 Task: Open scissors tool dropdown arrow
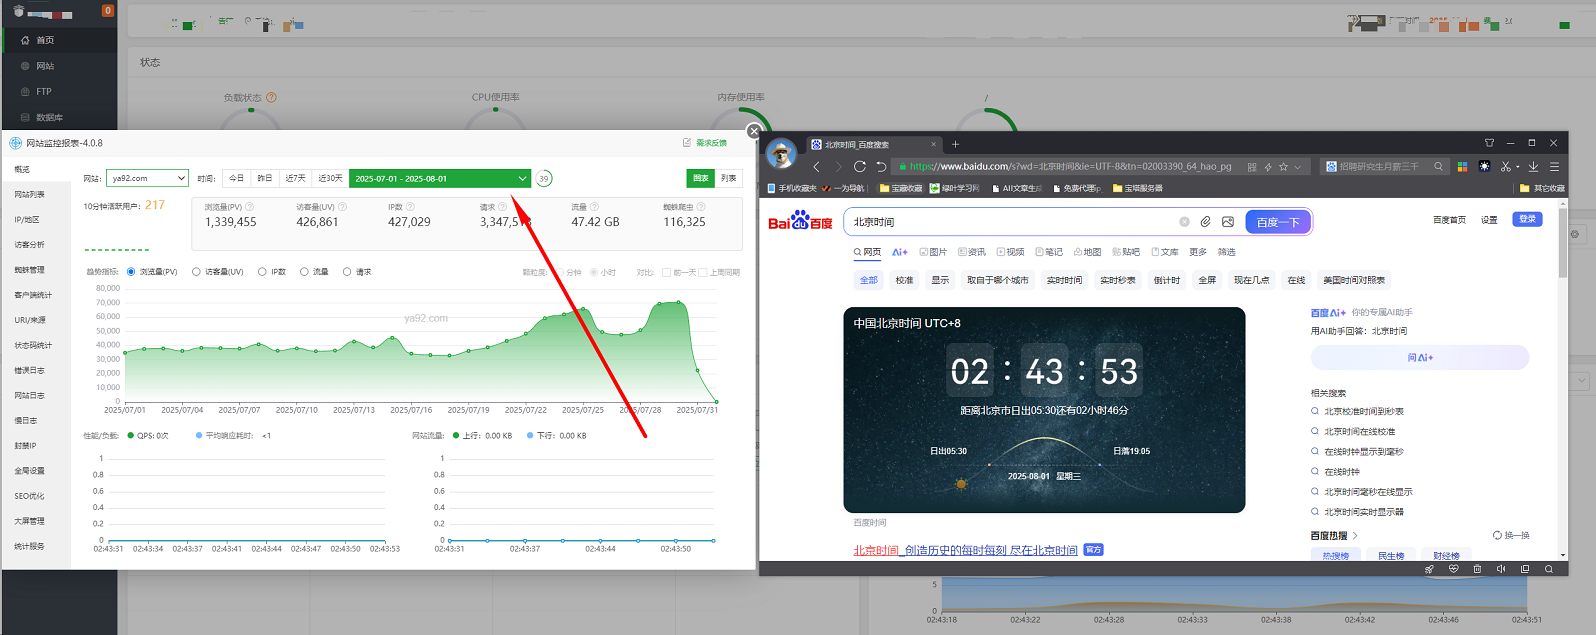[x=1517, y=167]
